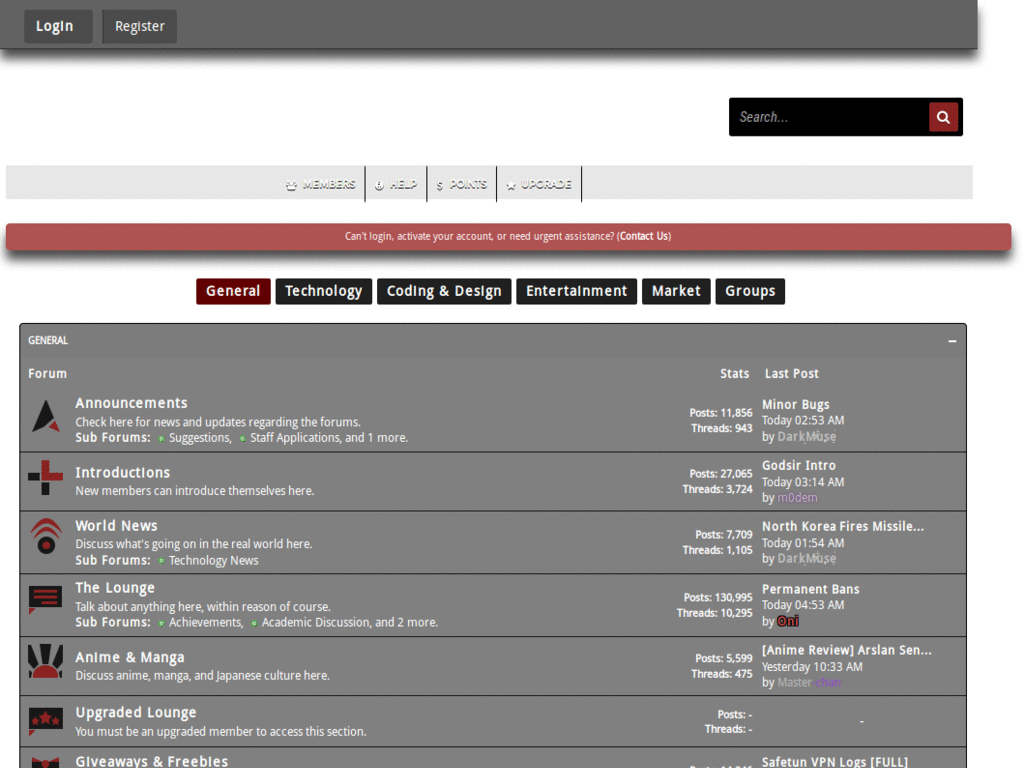Select the Entertainment tab

(577, 291)
